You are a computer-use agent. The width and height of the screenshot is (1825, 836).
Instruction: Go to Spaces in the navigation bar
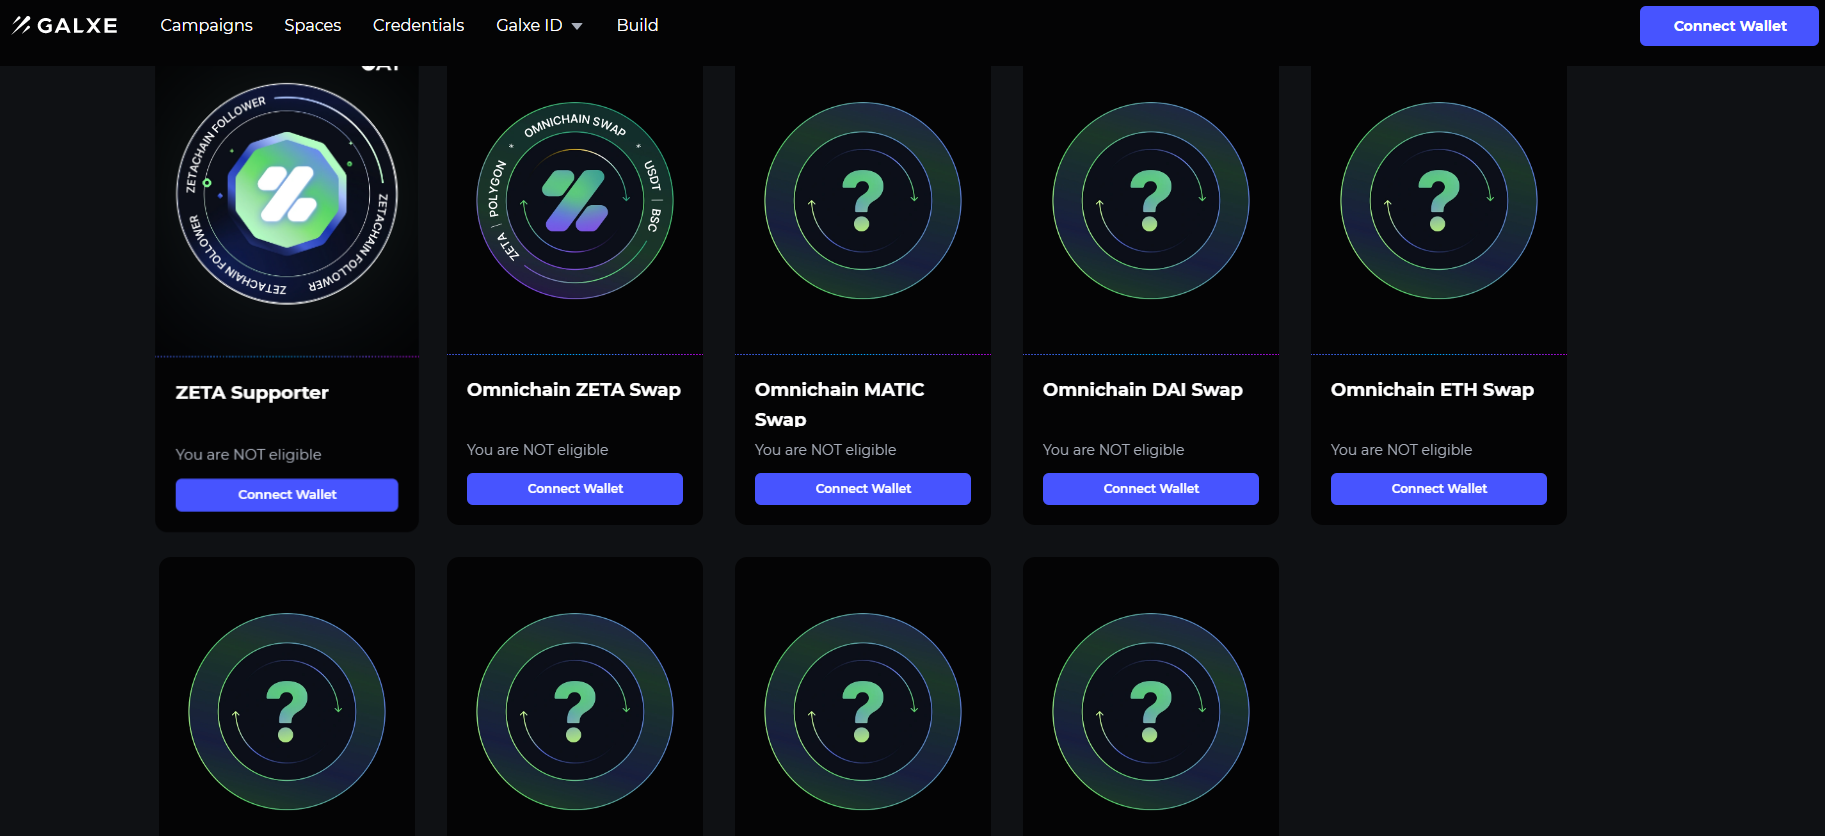pyautogui.click(x=312, y=25)
